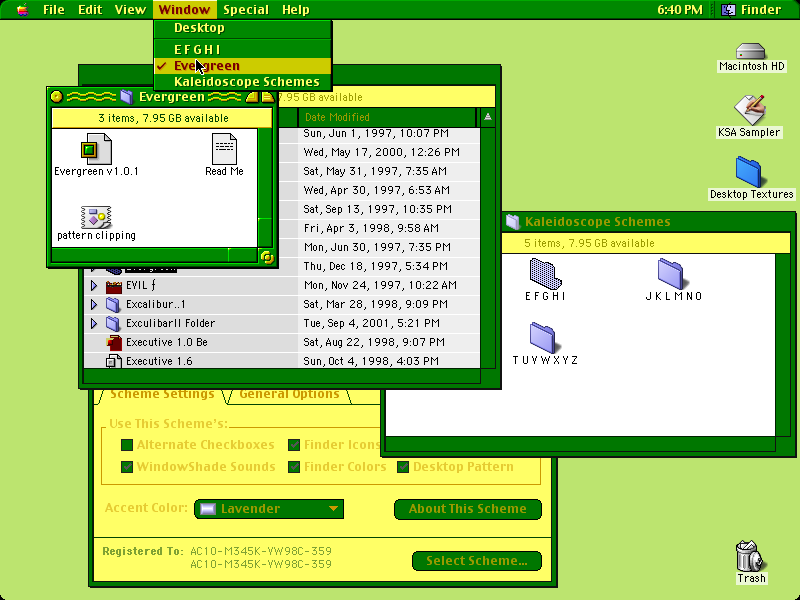Screen dimensions: 800x600
Task: Close the open Window menu via its title
Action: point(184,10)
